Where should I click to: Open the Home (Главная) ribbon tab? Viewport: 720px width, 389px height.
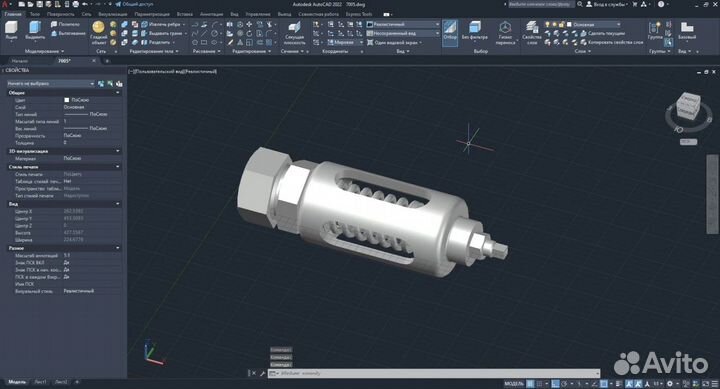click(13, 14)
